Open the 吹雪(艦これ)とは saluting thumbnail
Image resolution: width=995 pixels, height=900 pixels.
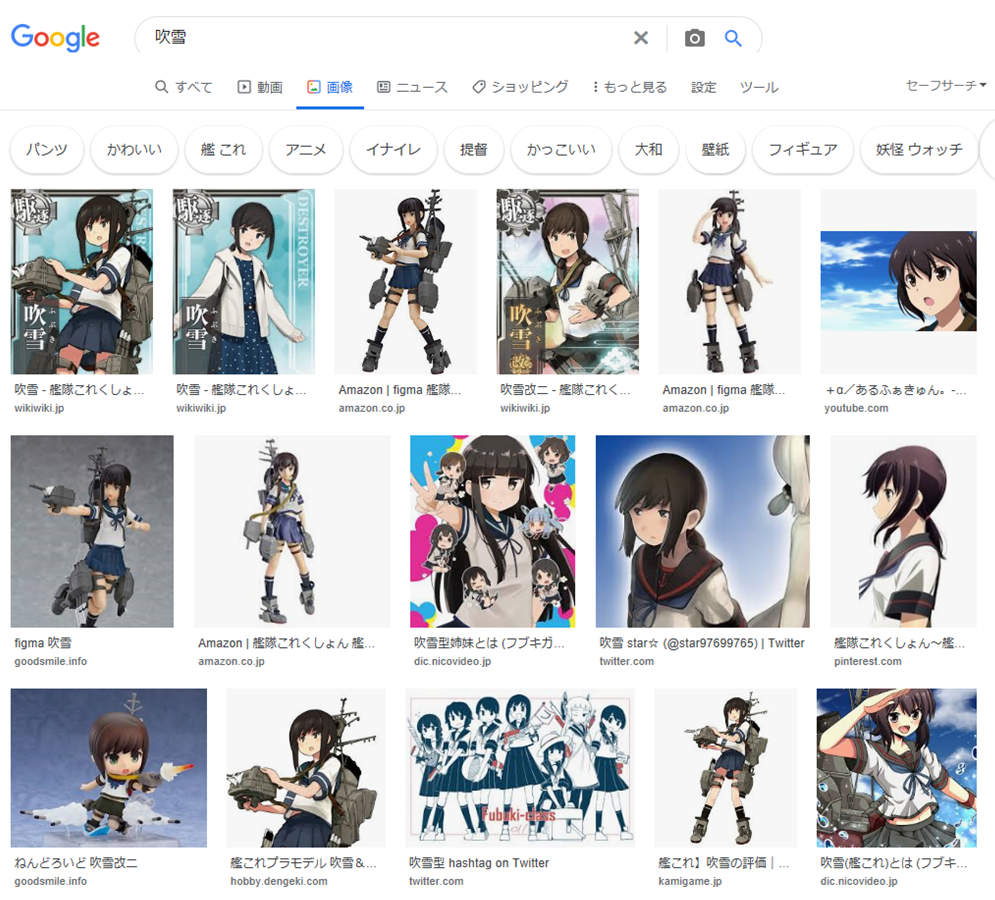896,768
